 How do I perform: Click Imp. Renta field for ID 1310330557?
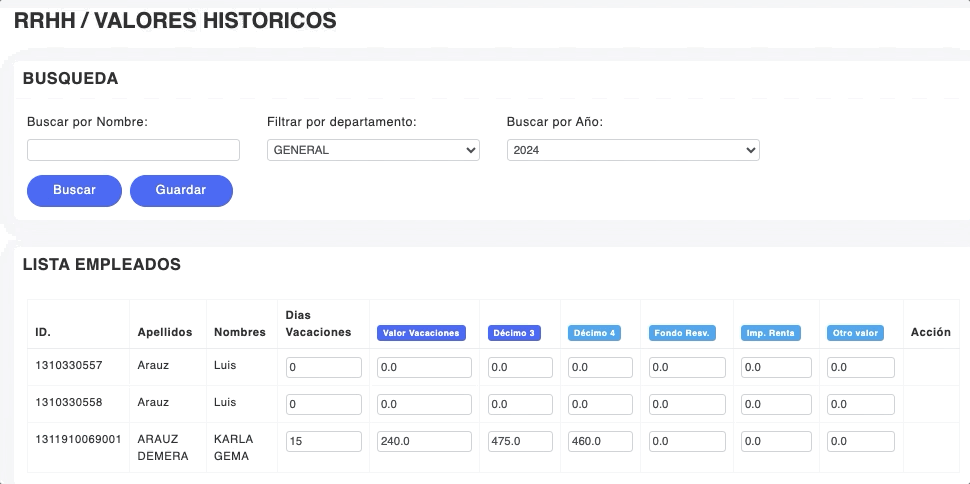[x=774, y=368]
